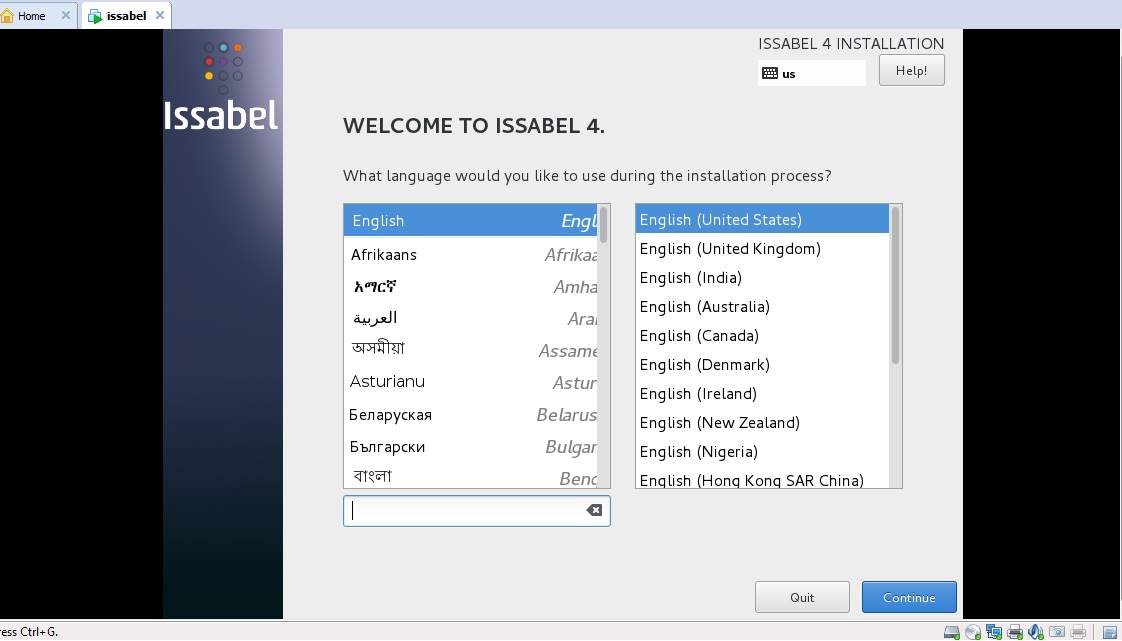Viewport: 1122px width, 641px height.
Task: Select English in the language list
Action: coord(471,220)
